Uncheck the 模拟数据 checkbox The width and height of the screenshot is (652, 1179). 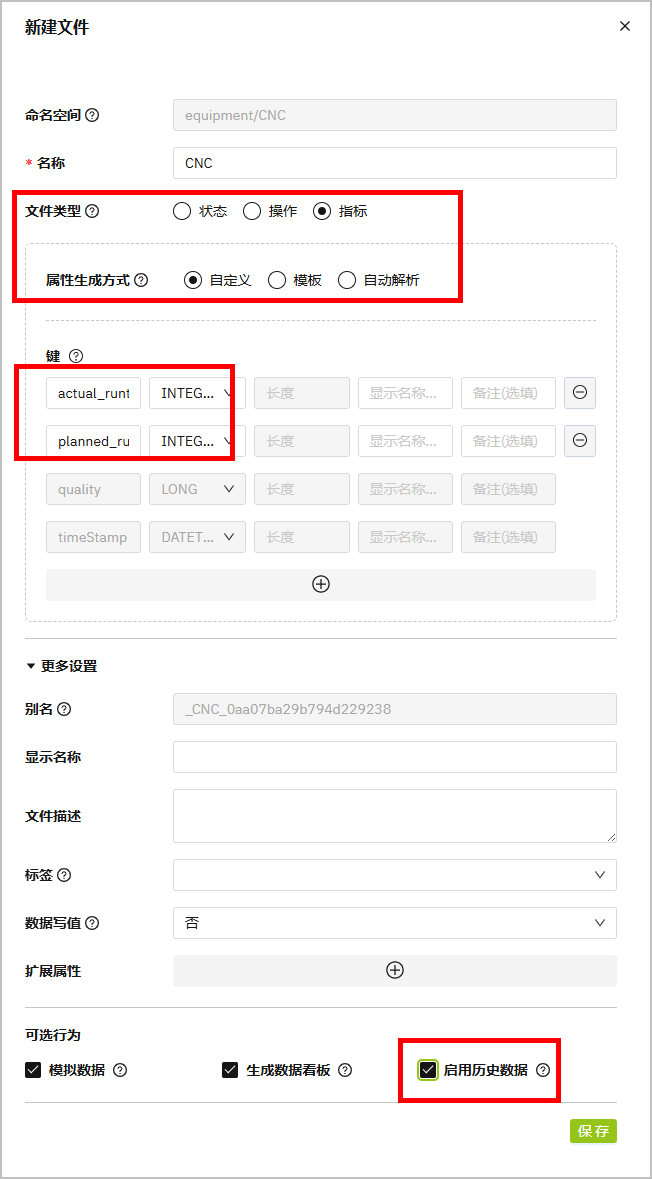point(33,1070)
